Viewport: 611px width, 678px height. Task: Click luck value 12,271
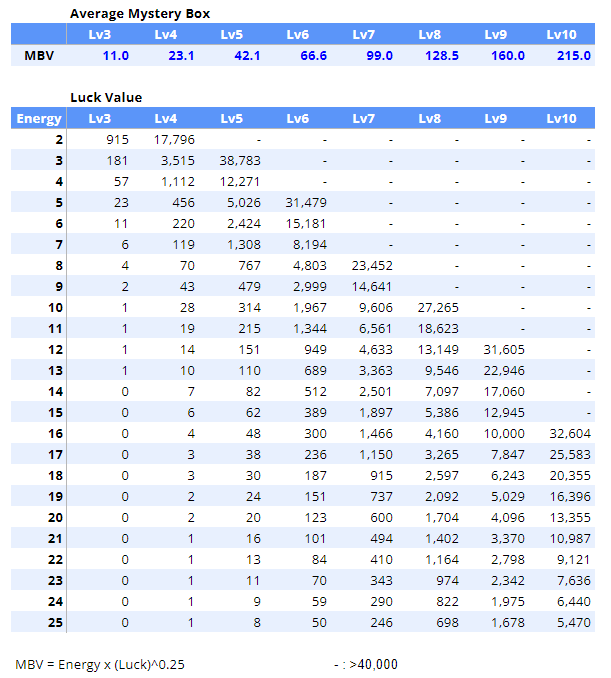tap(240, 182)
